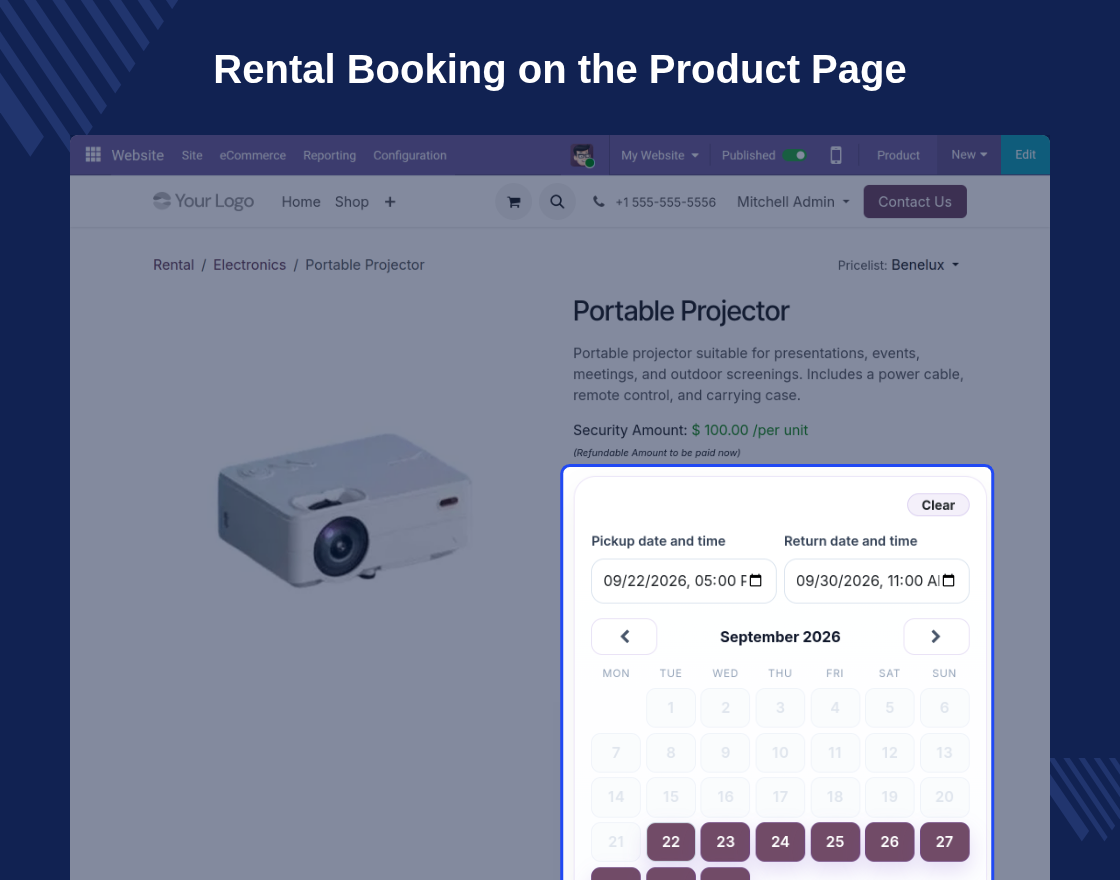Screen dimensions: 1120x880
Task: Click the phone number +1 555-555-5556
Action: coord(666,202)
